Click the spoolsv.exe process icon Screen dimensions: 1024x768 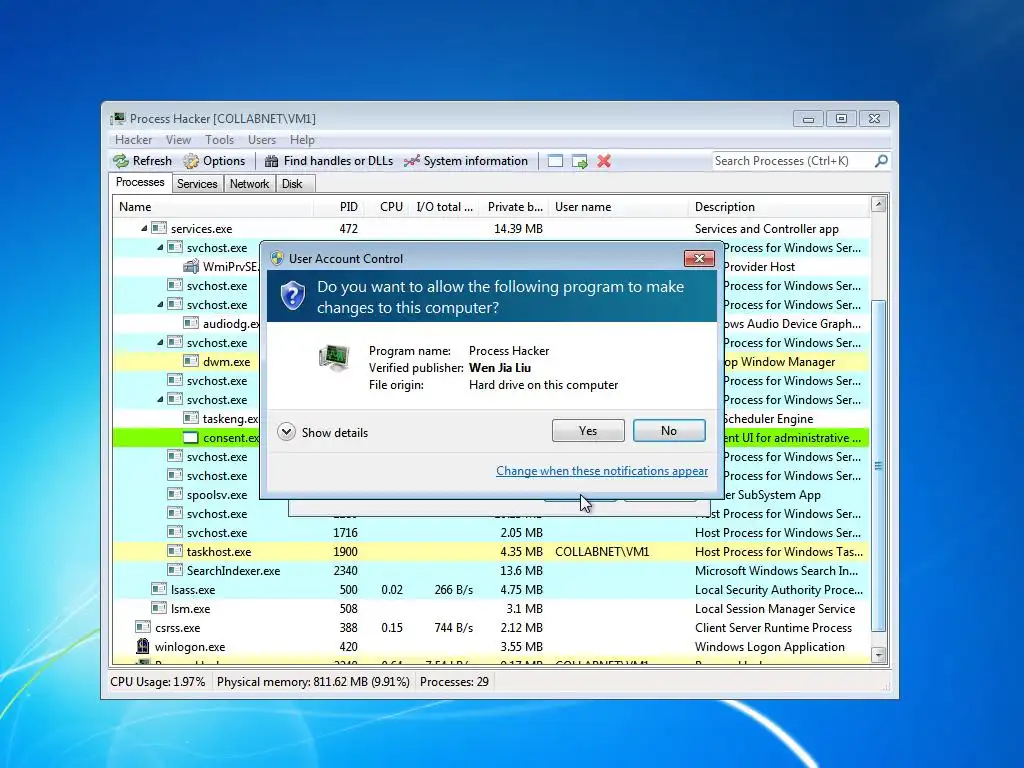[x=174, y=494]
